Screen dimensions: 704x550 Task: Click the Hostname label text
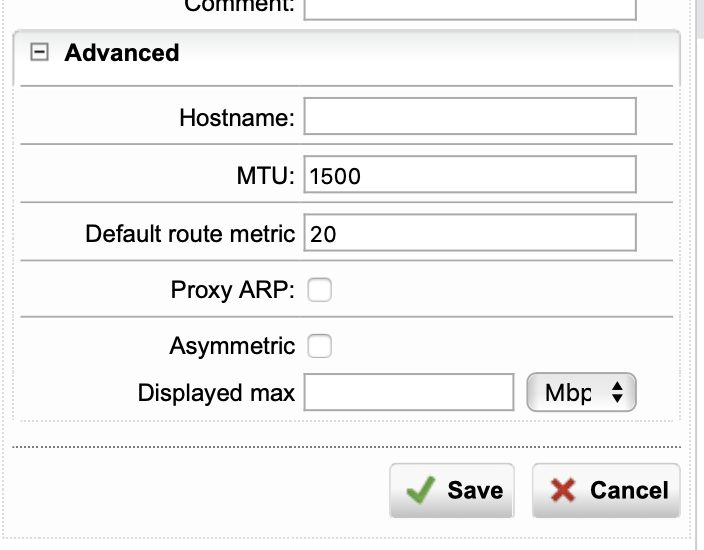[237, 118]
